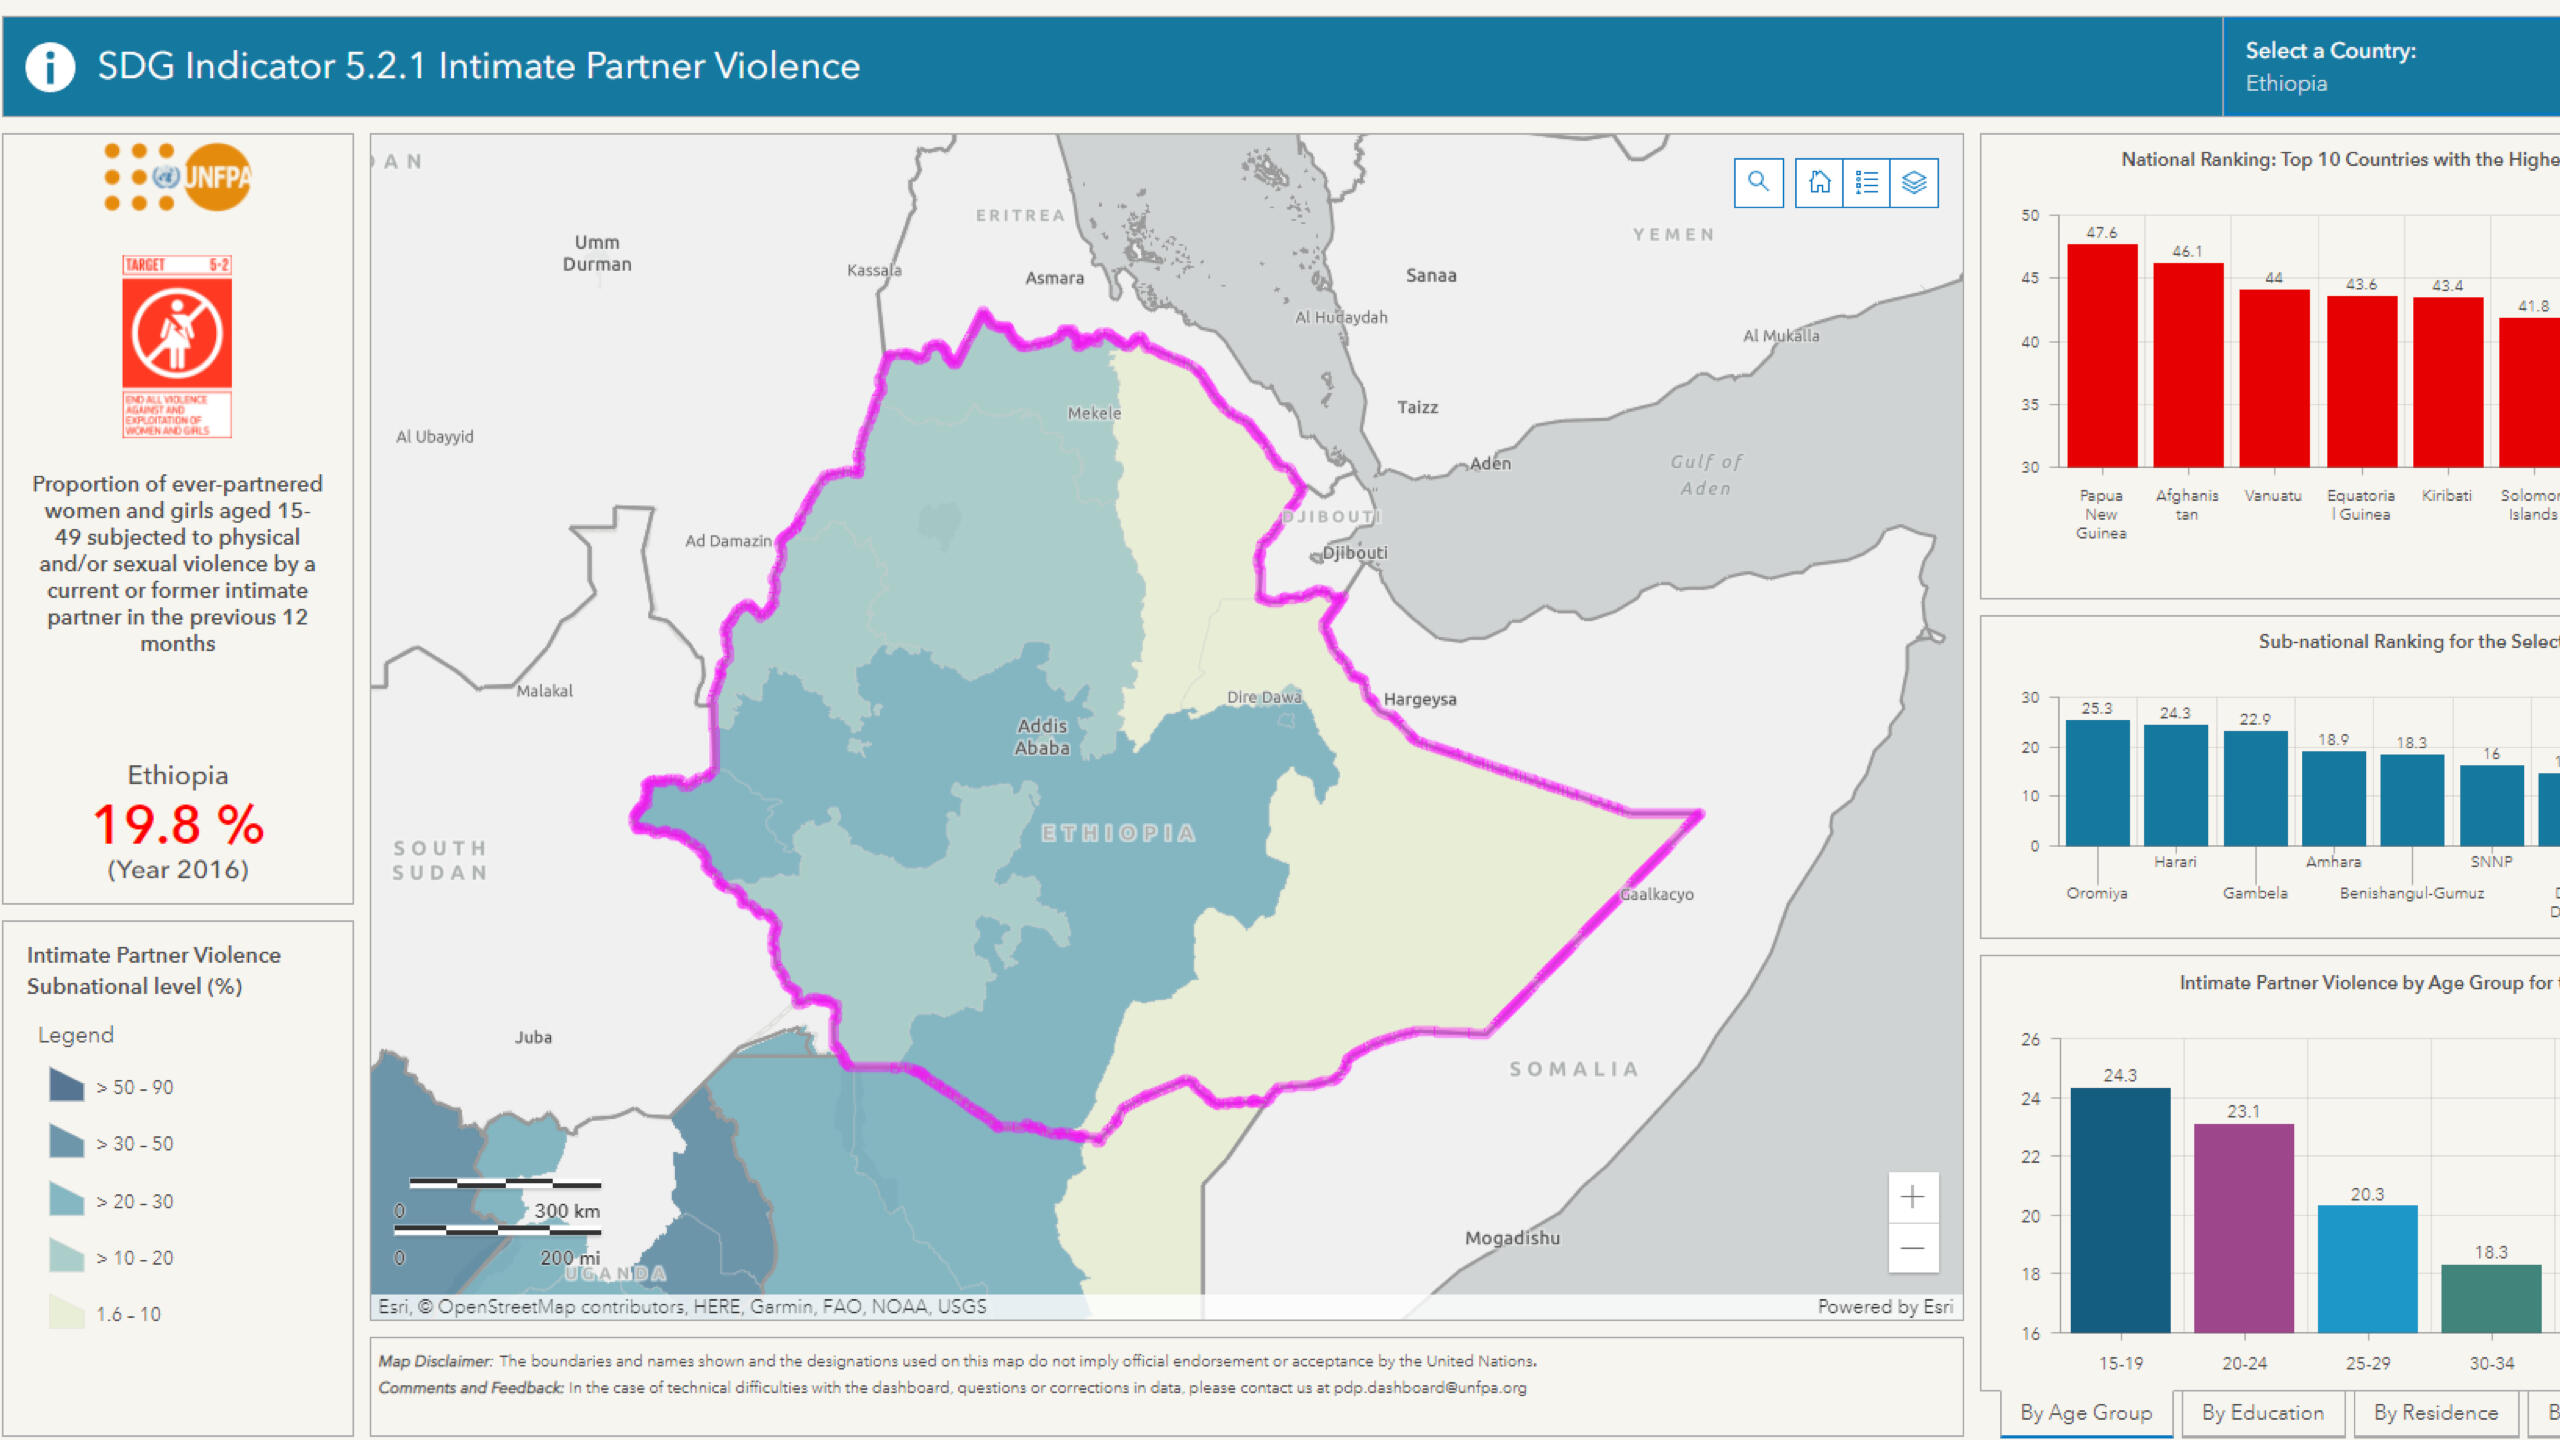Click the 1.6 - 10 legend swatch
Image resolution: width=2560 pixels, height=1440 pixels.
click(66, 1313)
